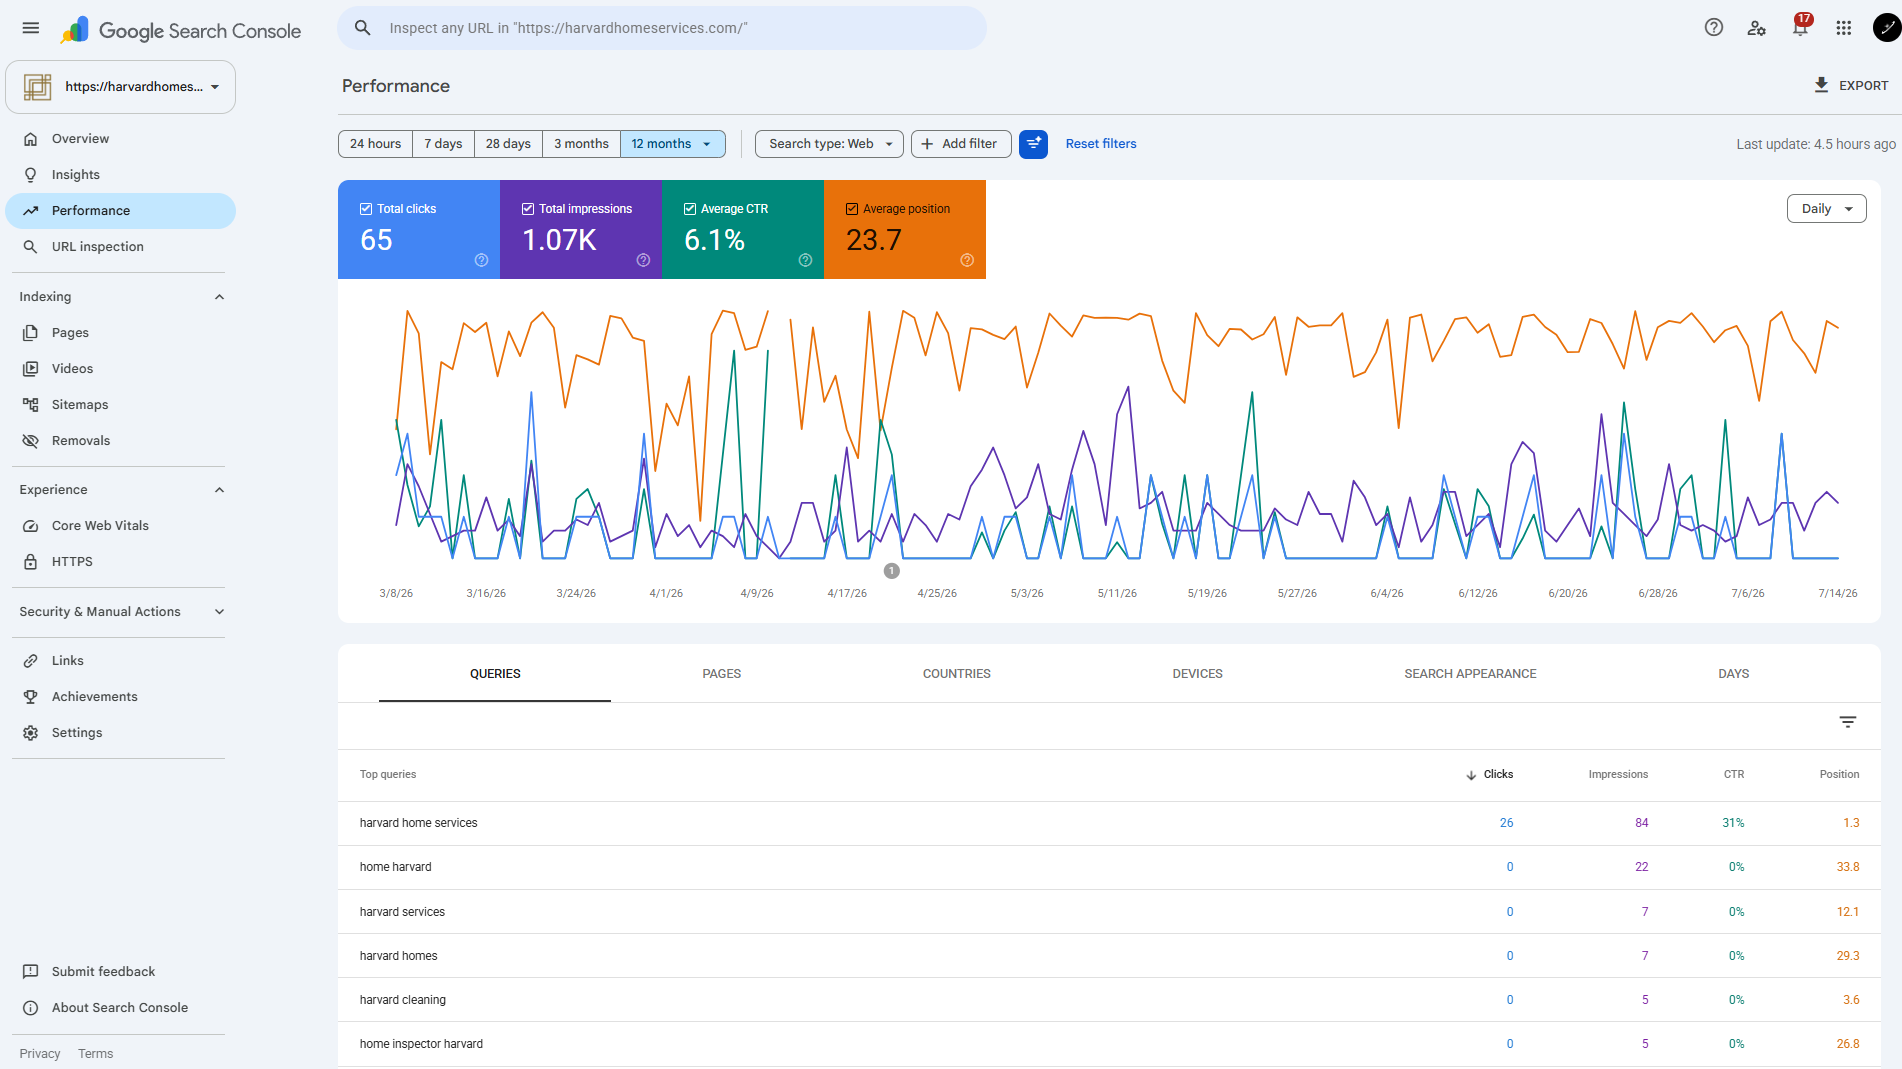
Task: Open the Help icon
Action: pyautogui.click(x=1714, y=28)
